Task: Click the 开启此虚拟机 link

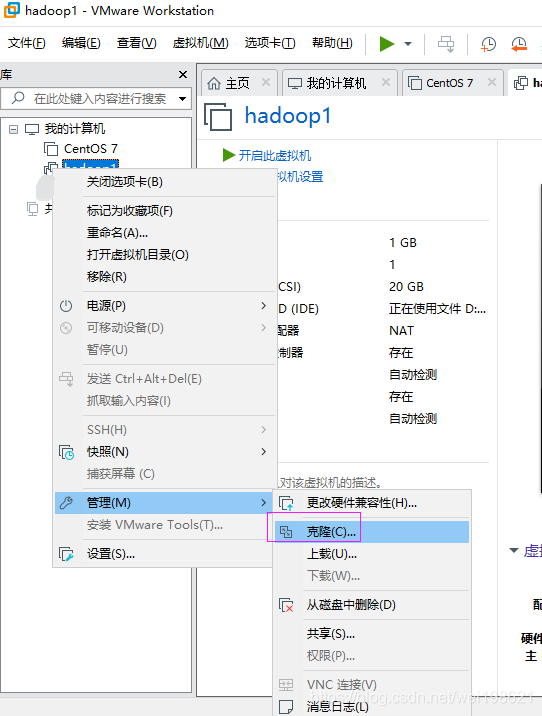Action: [274, 156]
